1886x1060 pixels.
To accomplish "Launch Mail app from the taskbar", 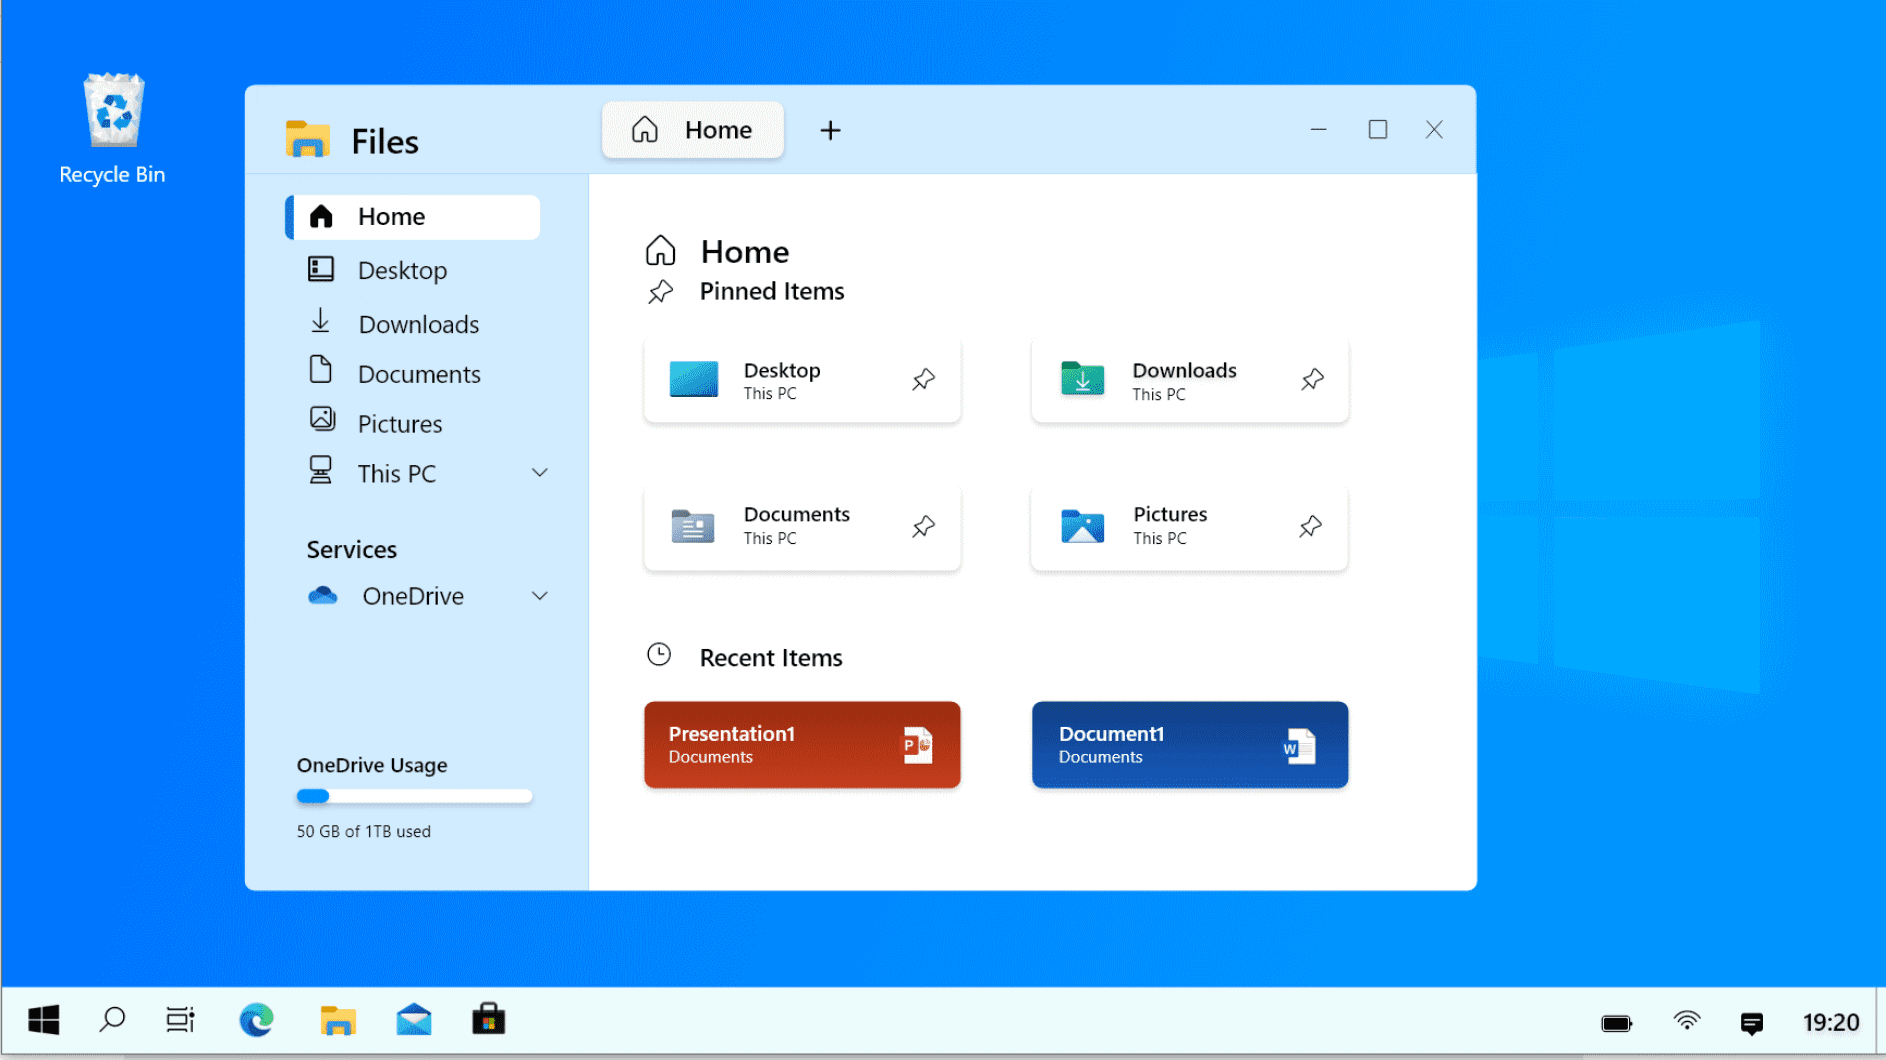I will point(413,1020).
